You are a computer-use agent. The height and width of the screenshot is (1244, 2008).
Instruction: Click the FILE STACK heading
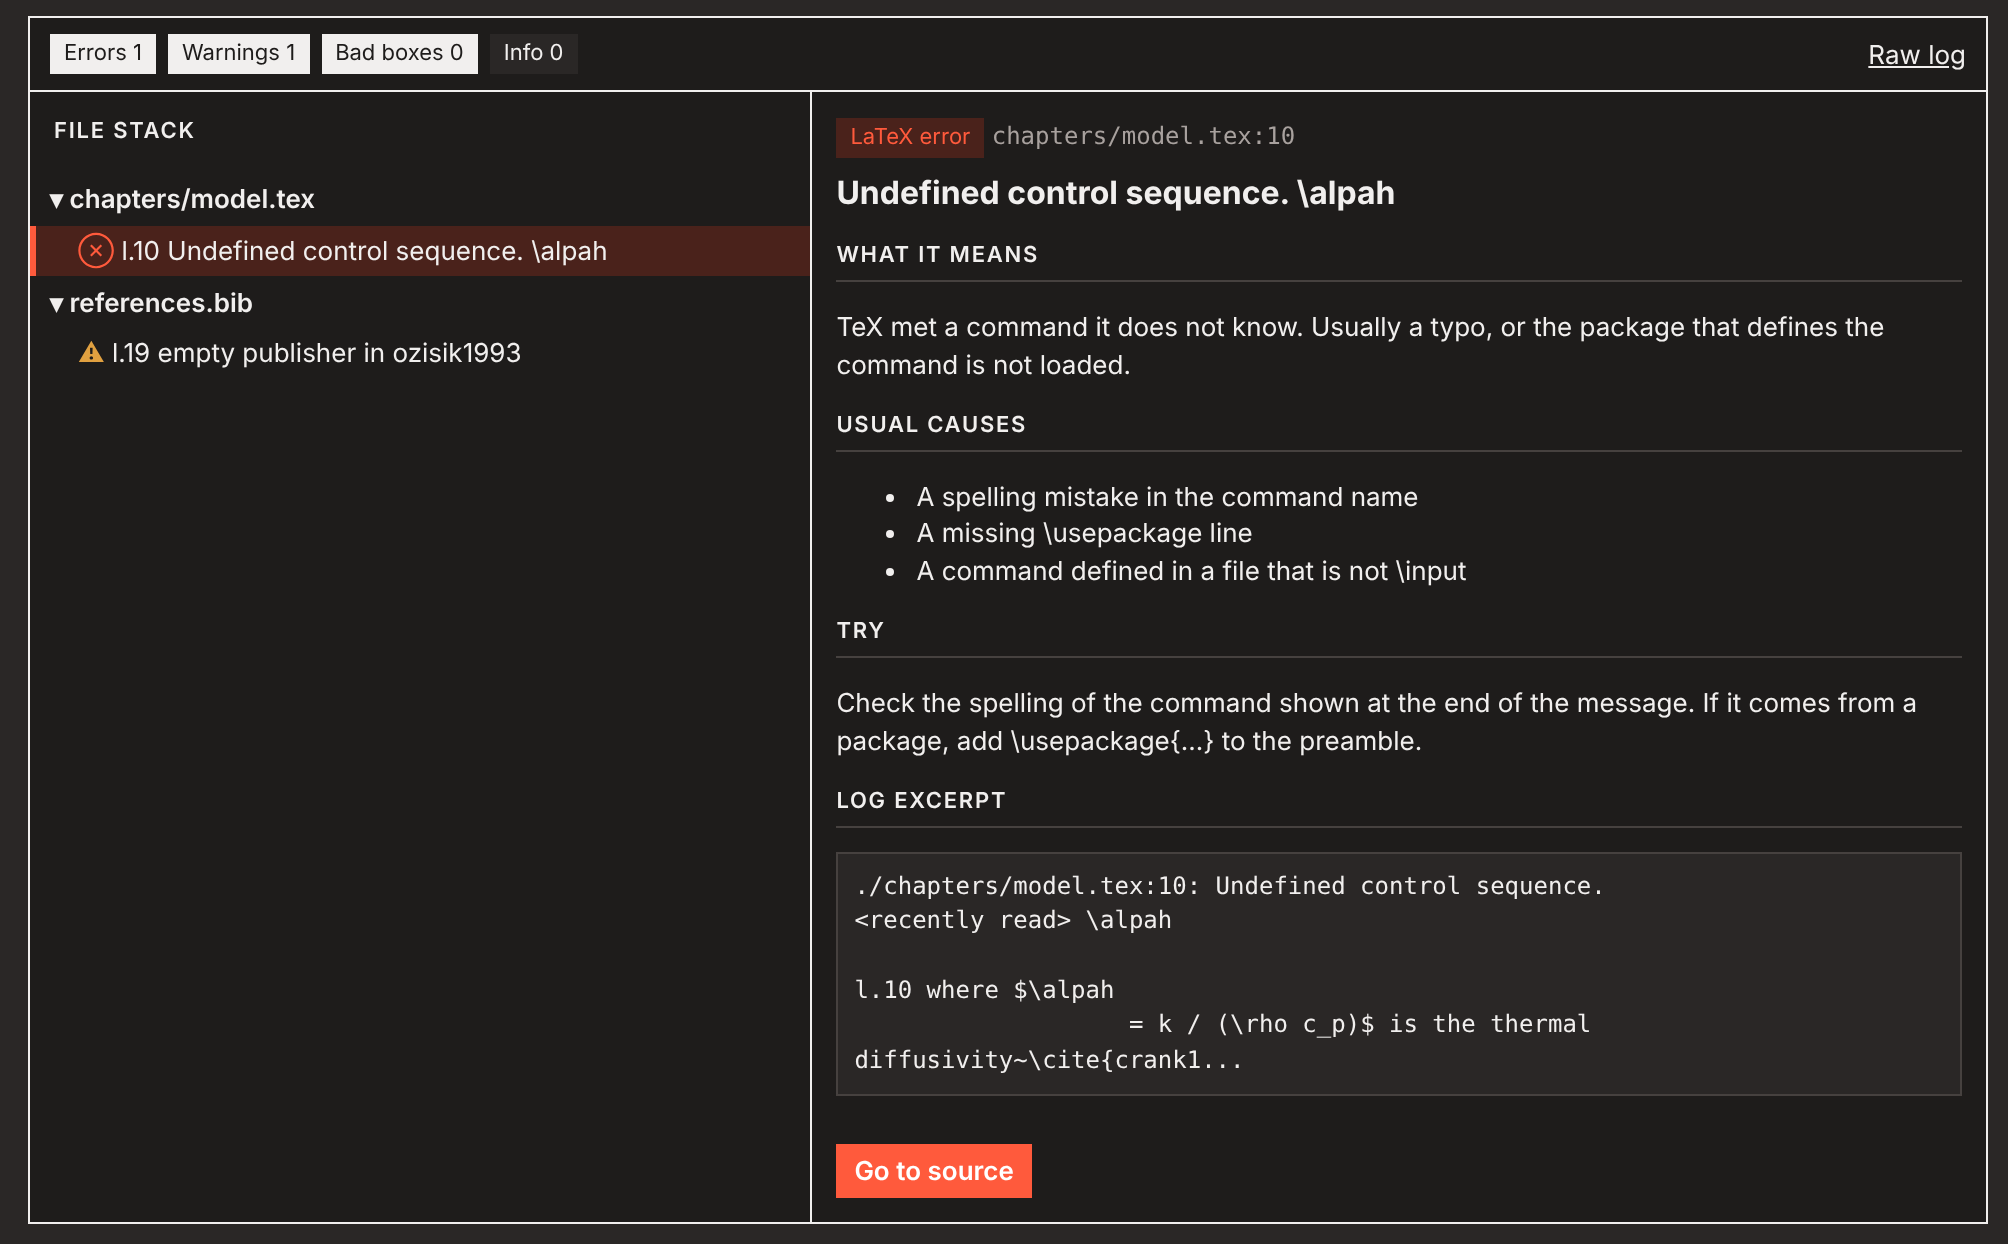coord(124,131)
